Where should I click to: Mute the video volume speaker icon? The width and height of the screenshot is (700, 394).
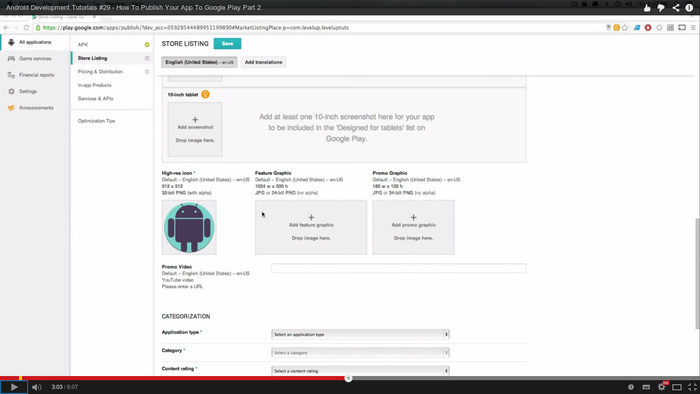37,387
